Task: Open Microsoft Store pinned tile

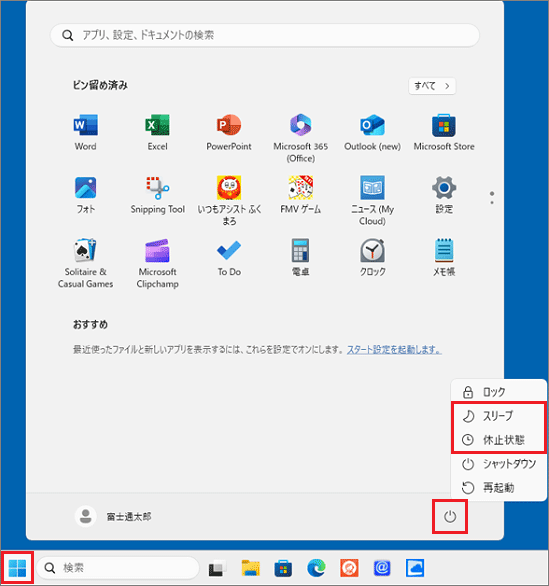Action: point(444,132)
